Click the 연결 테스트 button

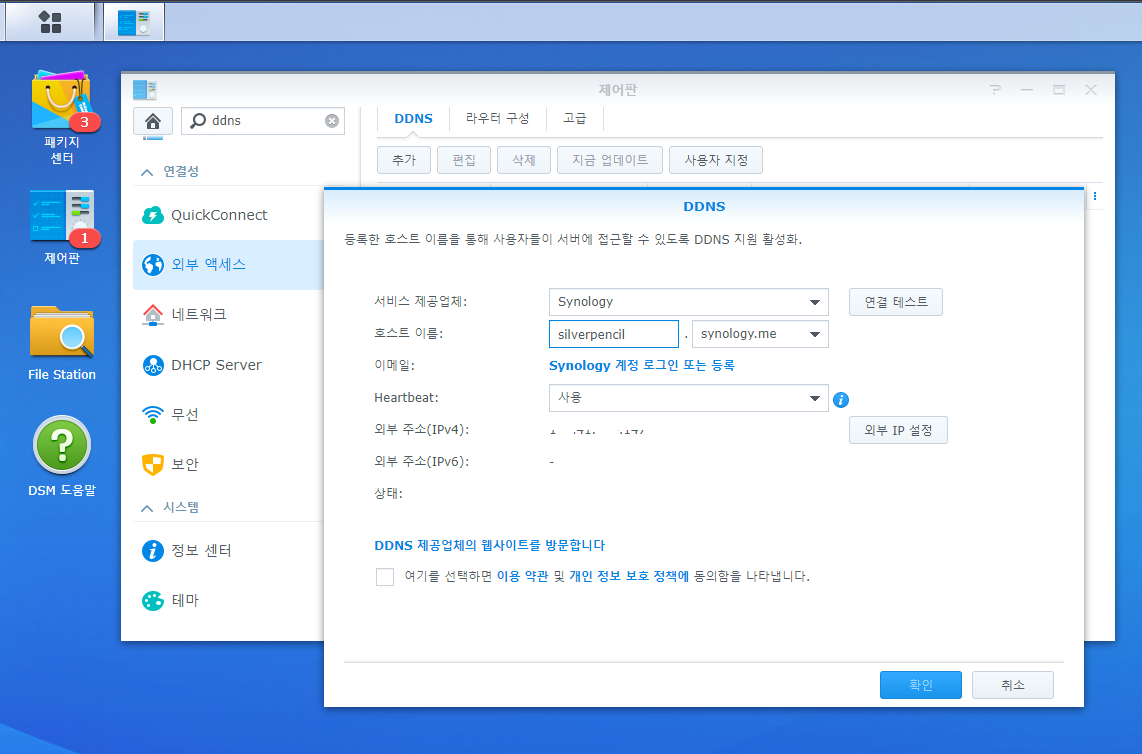pyautogui.click(x=896, y=302)
